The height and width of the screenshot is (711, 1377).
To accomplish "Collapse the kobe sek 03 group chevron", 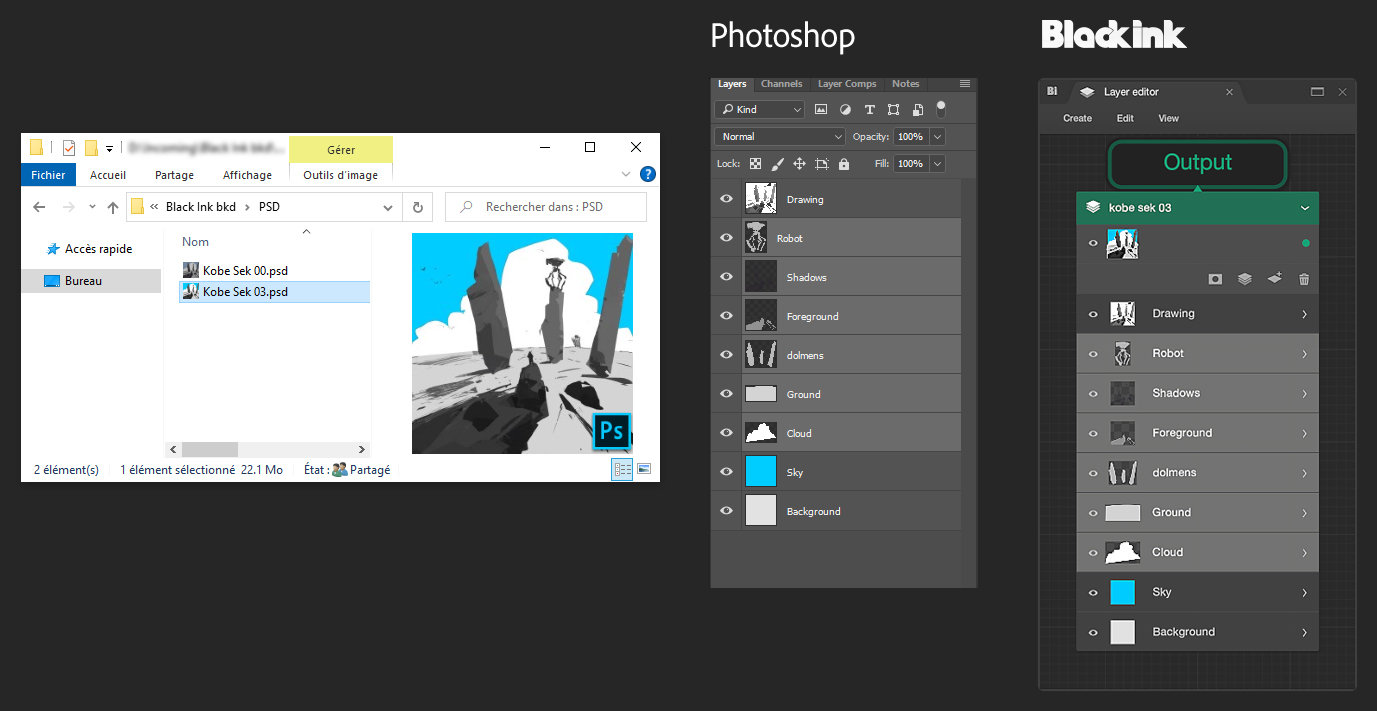I will (x=1304, y=208).
